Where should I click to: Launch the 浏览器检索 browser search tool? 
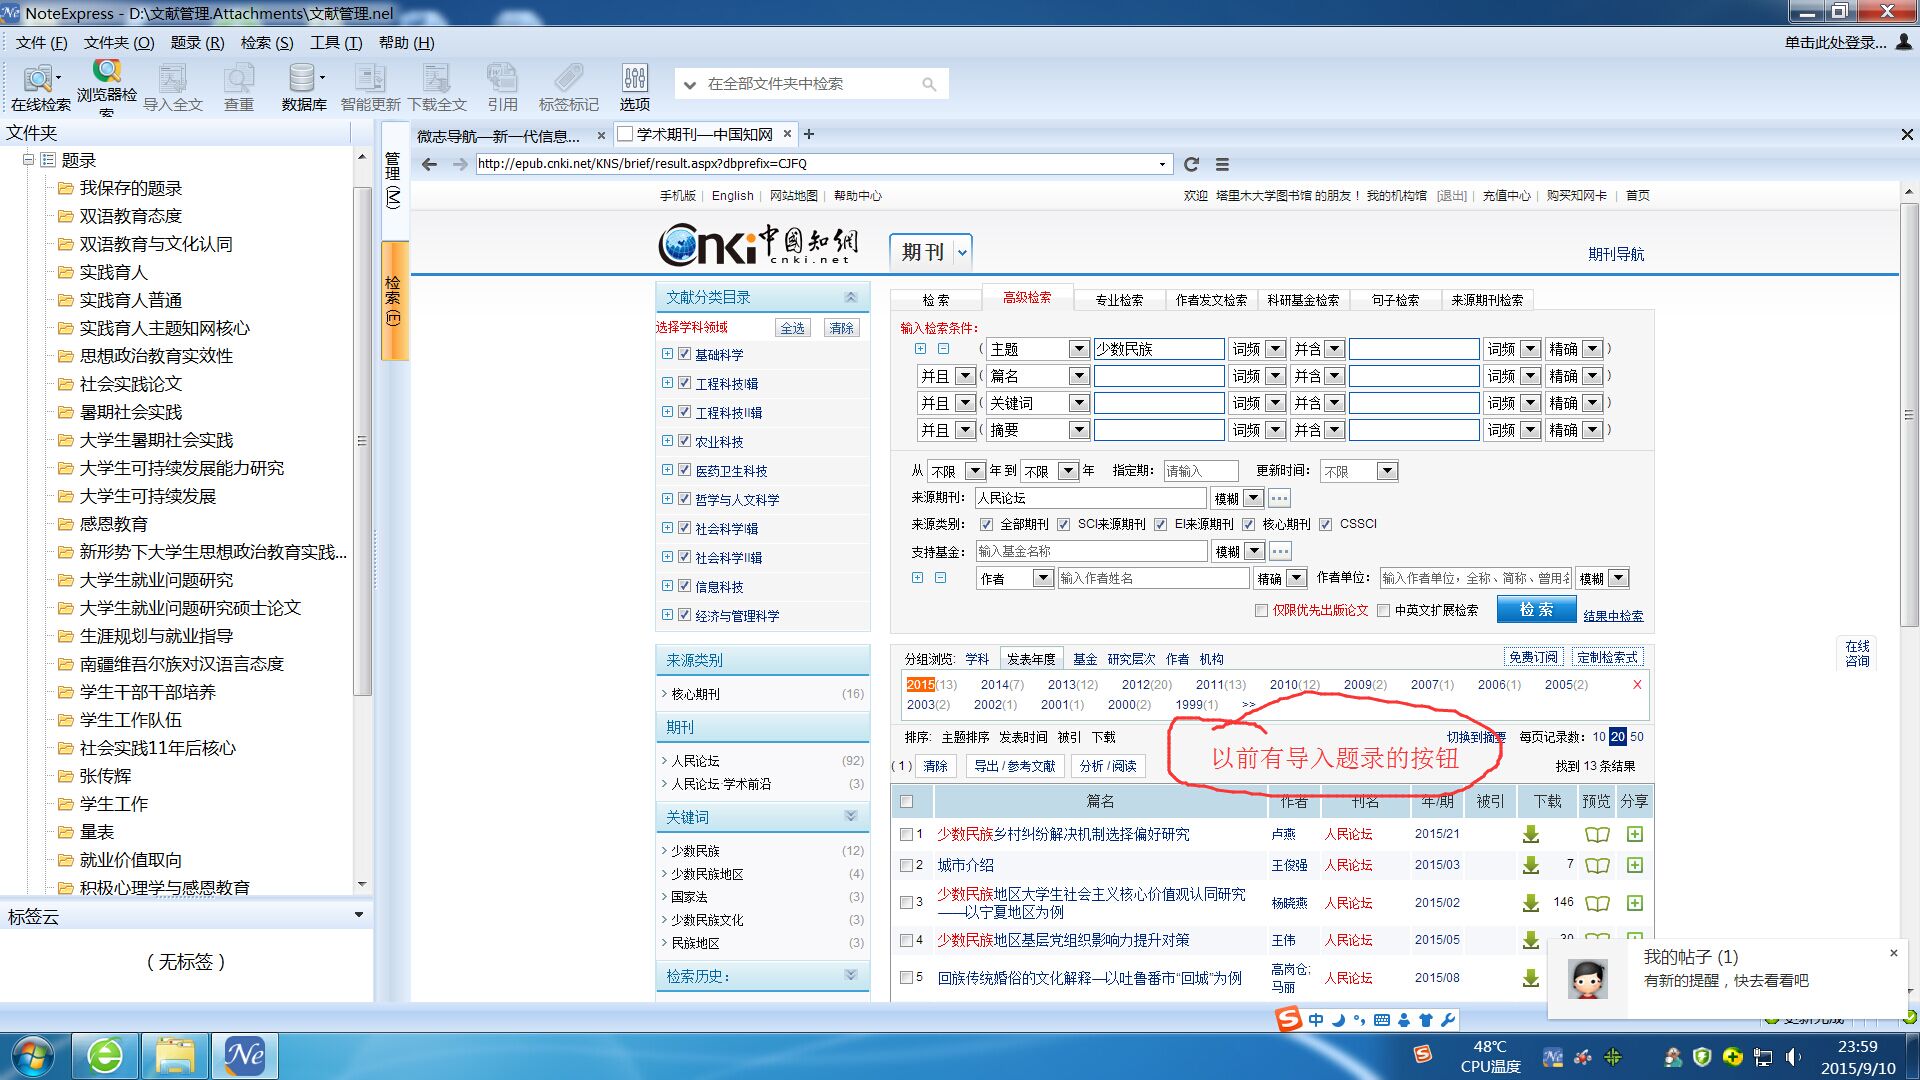pyautogui.click(x=106, y=87)
